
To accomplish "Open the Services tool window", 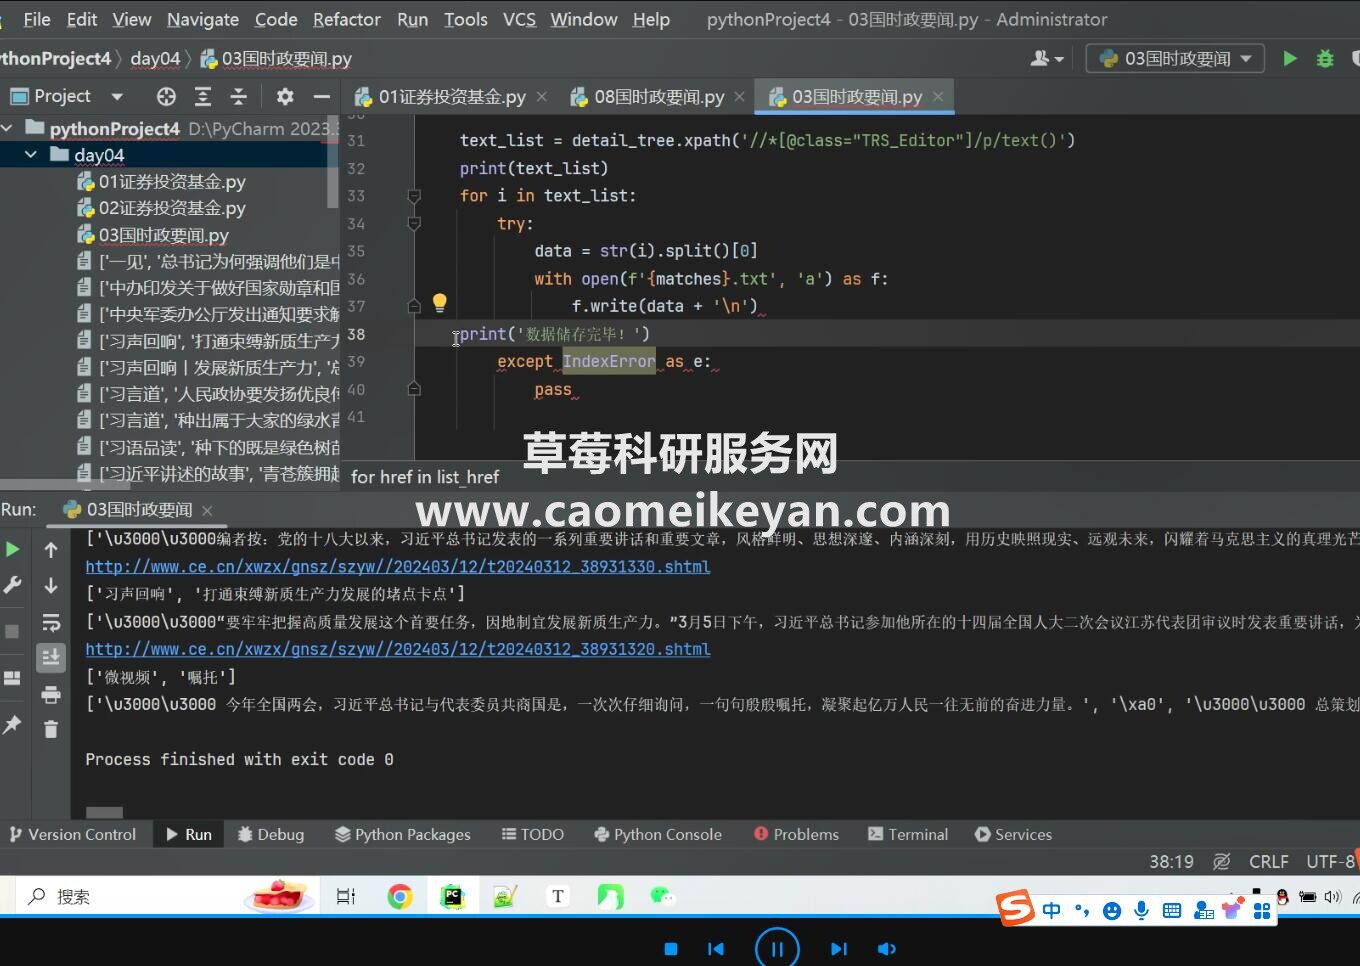I will point(1013,834).
